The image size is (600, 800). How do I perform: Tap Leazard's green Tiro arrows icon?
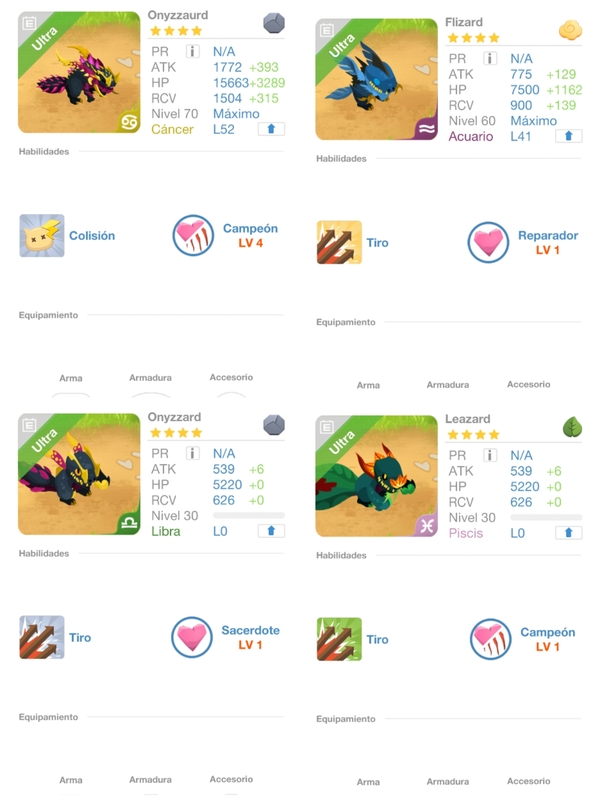point(339,639)
